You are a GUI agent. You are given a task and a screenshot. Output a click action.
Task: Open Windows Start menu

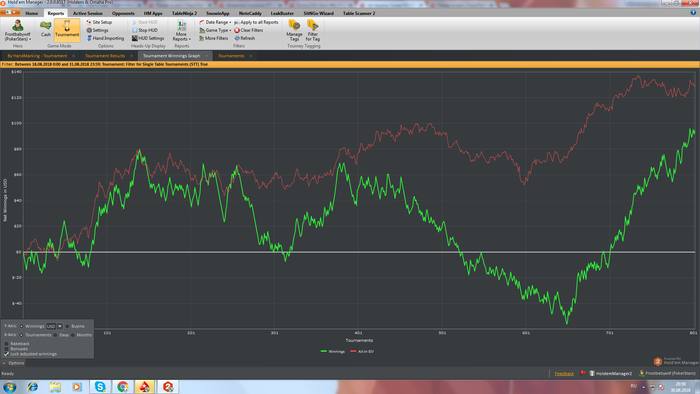click(x=10, y=386)
